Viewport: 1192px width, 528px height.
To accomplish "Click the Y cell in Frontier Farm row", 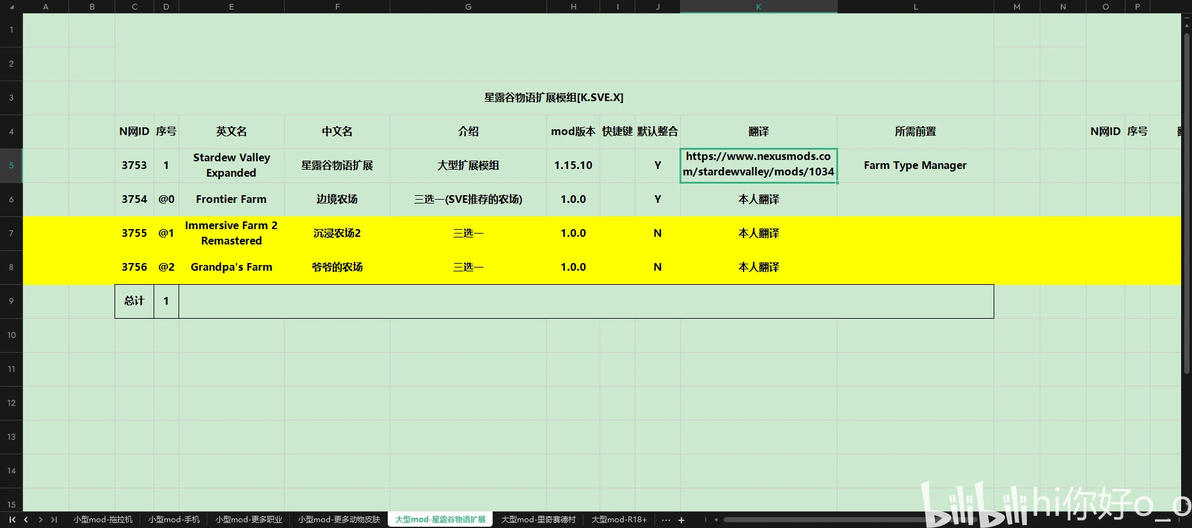I will [658, 199].
